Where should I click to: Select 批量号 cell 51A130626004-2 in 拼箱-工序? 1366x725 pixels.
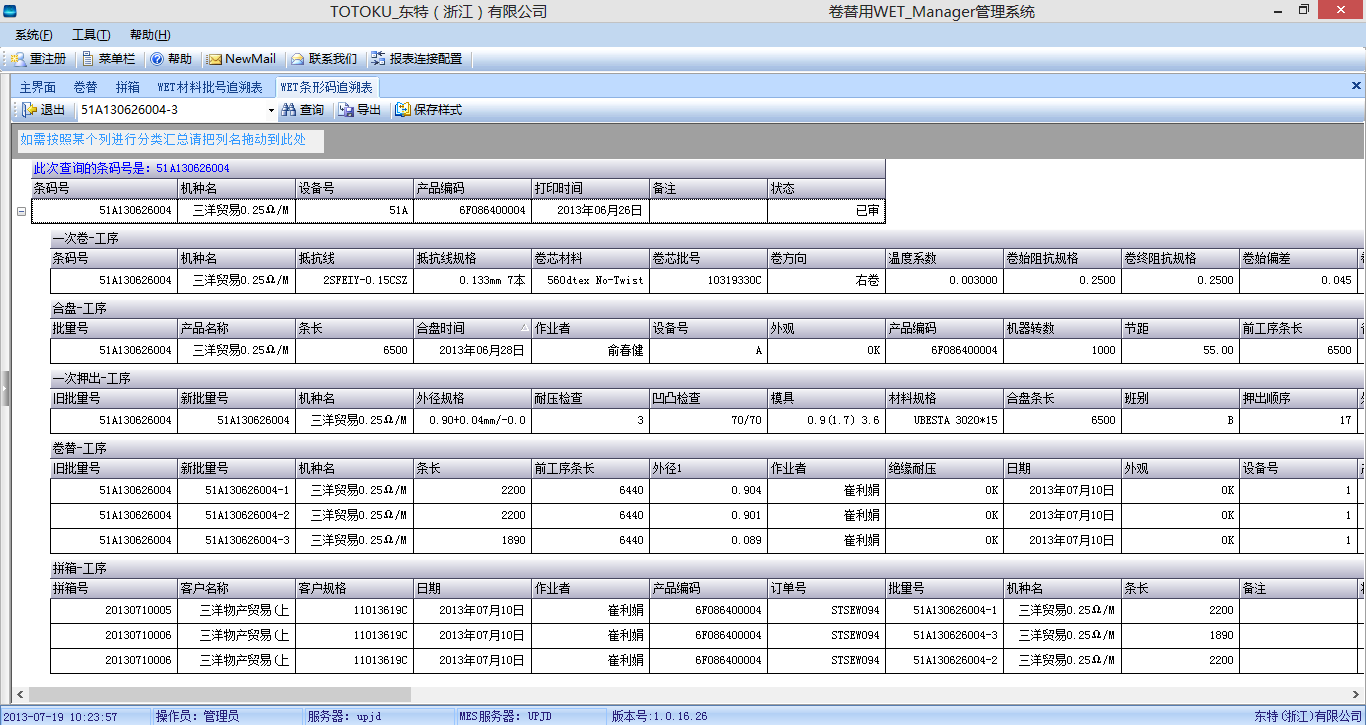[945, 661]
